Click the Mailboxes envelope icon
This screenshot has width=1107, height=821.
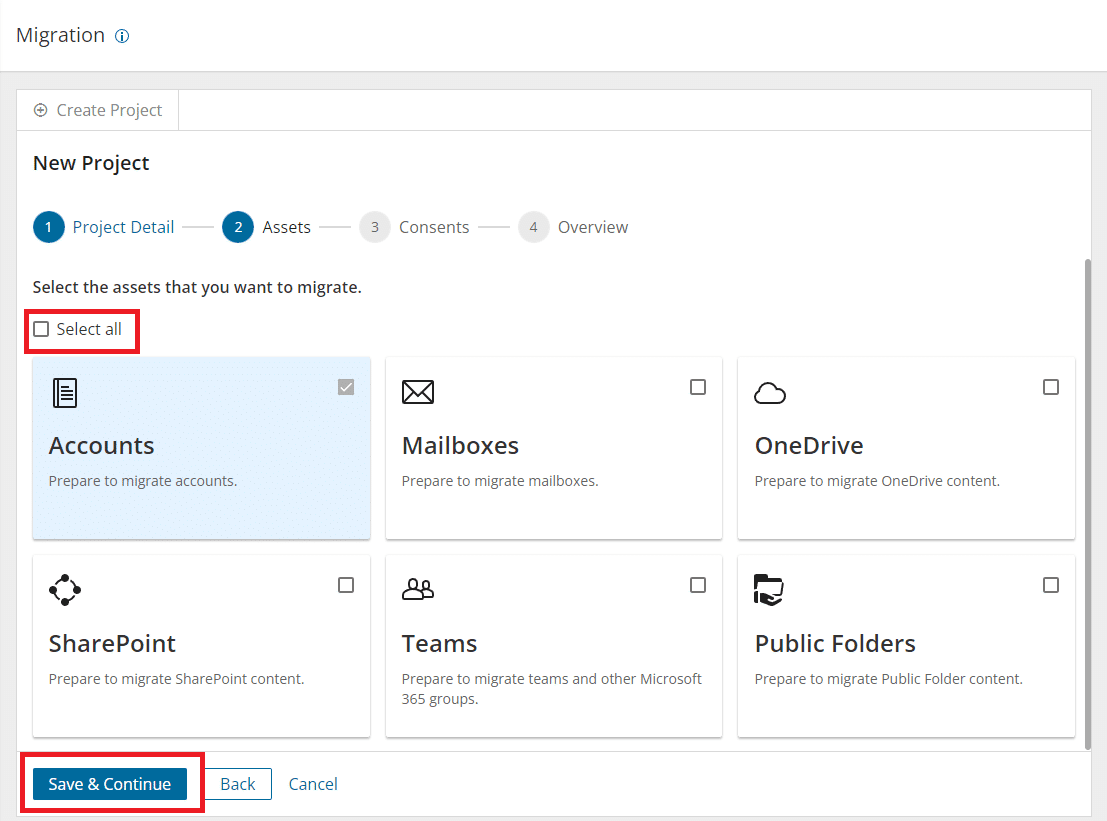tap(418, 392)
